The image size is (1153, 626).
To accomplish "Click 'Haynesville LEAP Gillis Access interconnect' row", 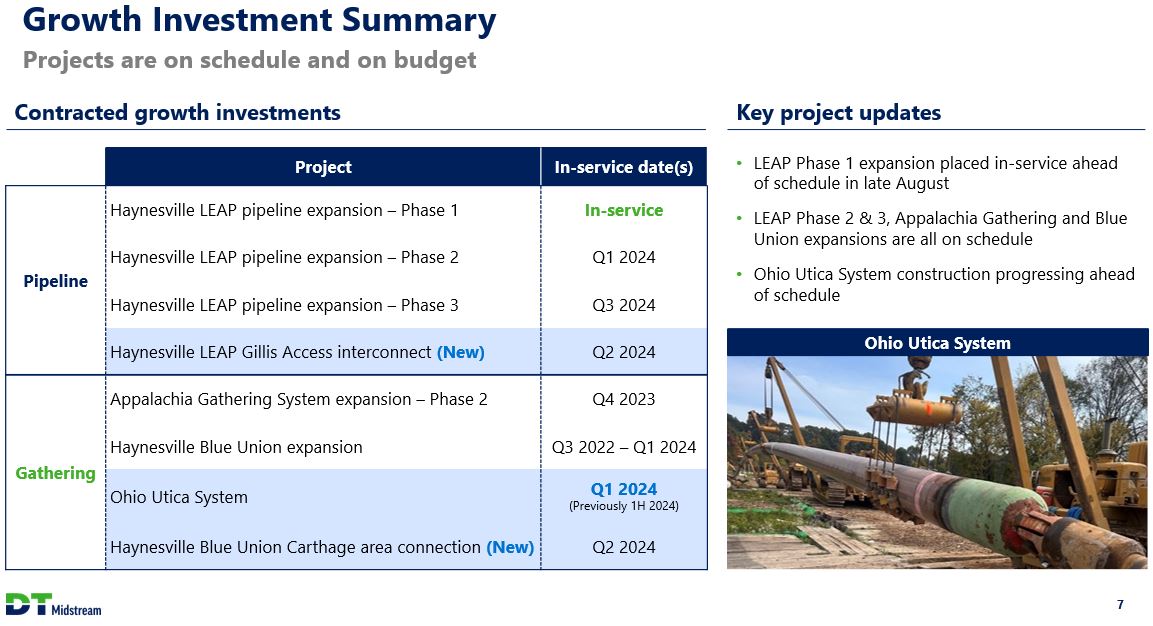I will [x=406, y=352].
